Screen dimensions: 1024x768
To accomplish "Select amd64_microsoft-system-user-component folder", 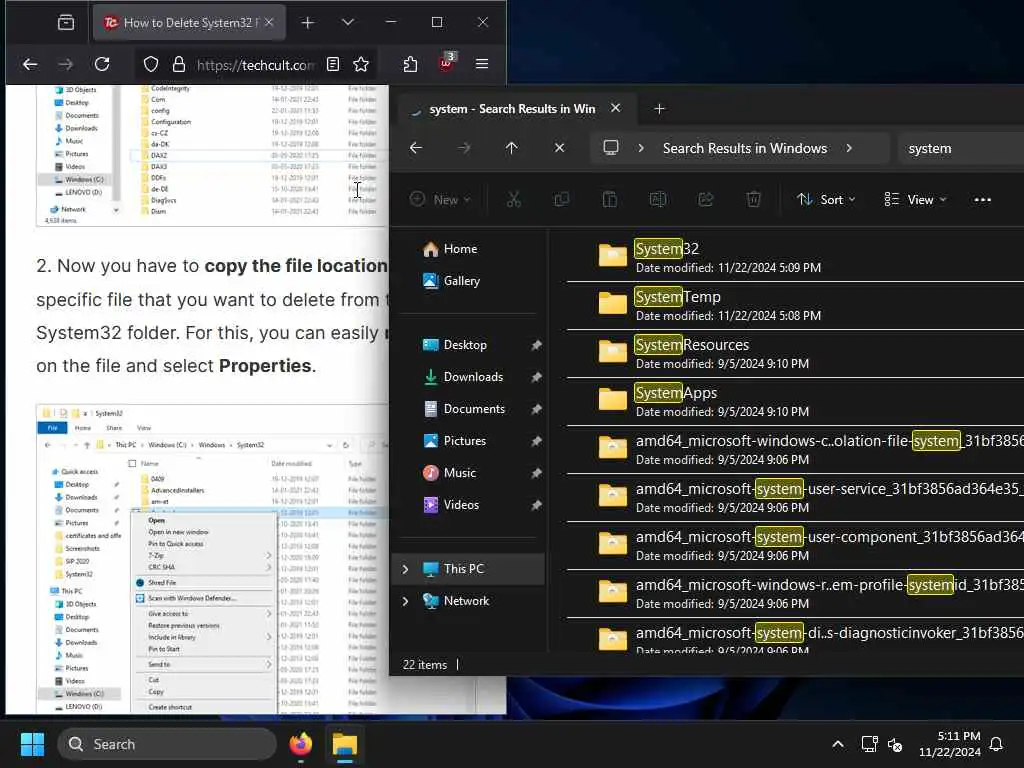I will [x=793, y=545].
